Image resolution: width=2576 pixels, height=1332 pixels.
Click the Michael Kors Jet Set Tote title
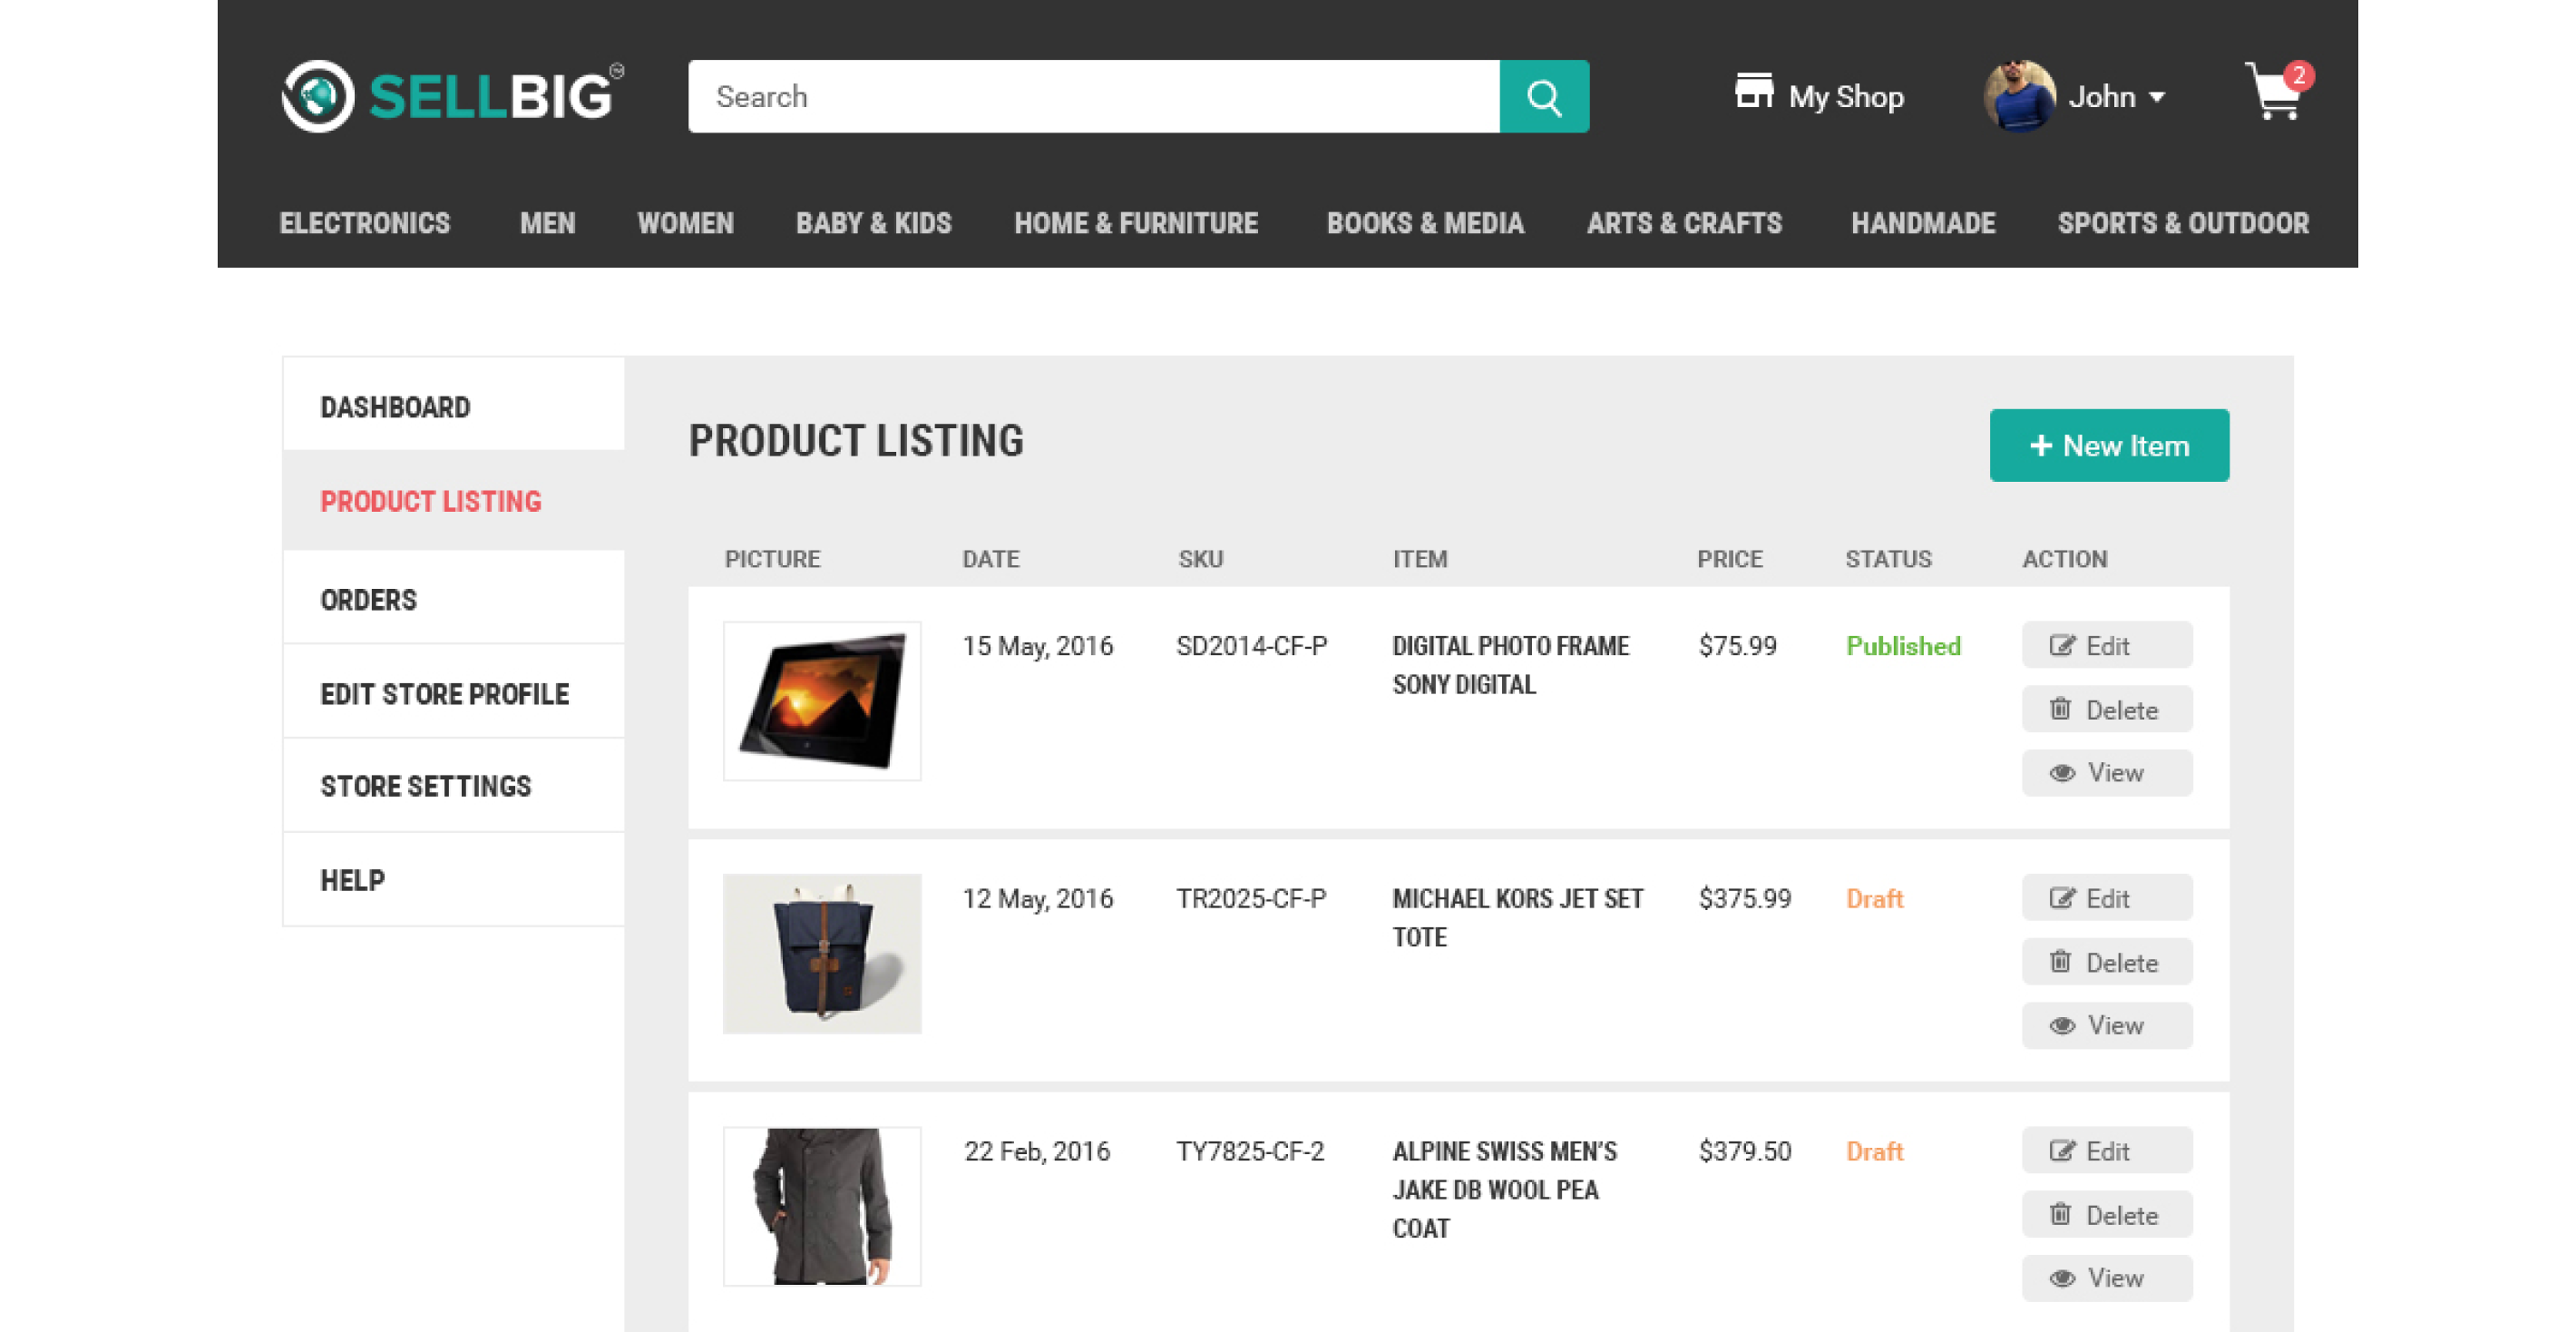tap(1517, 918)
